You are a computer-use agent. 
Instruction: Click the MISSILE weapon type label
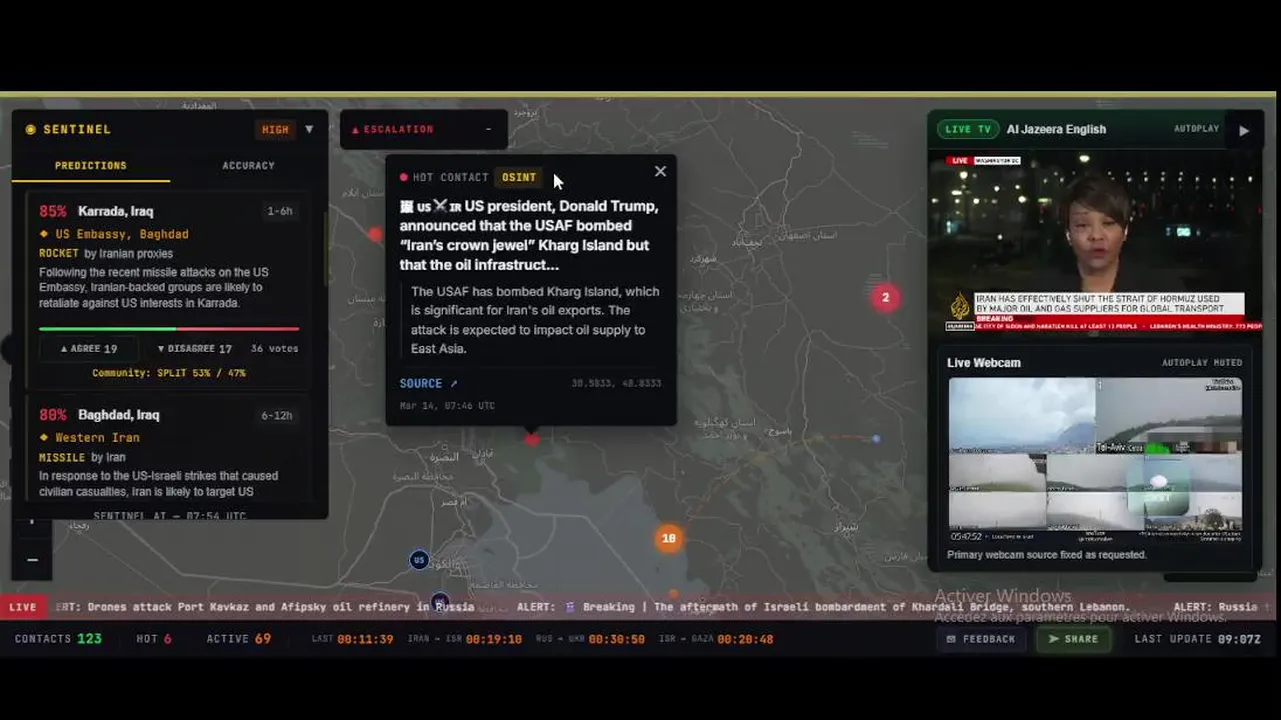click(62, 457)
